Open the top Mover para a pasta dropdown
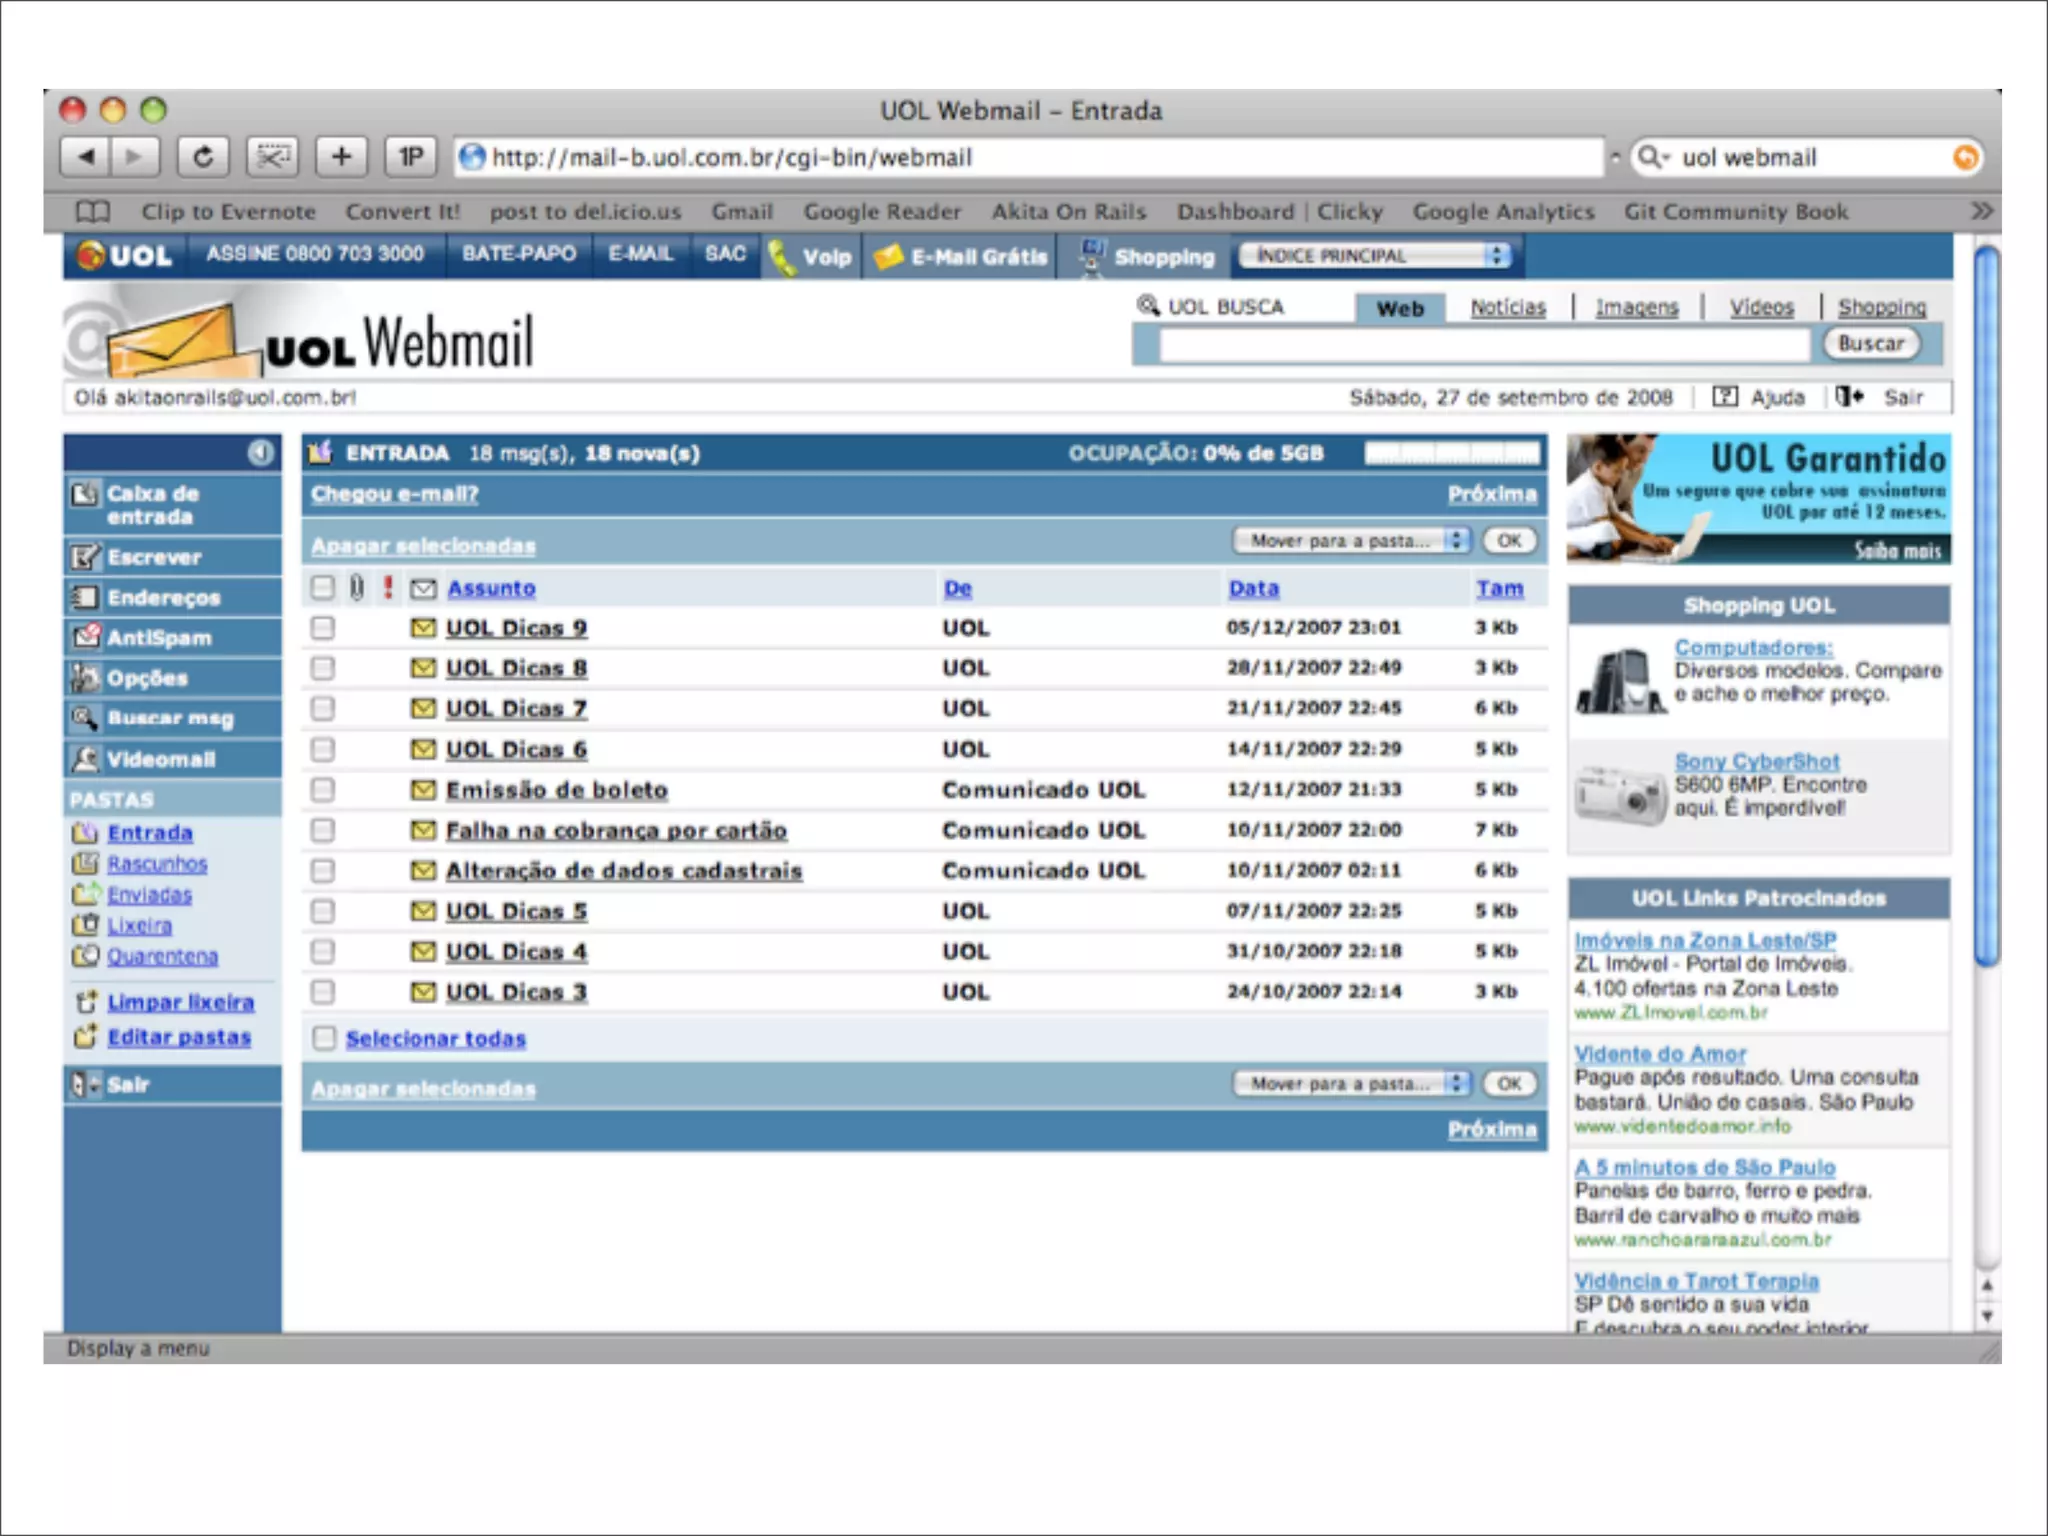 point(1350,541)
